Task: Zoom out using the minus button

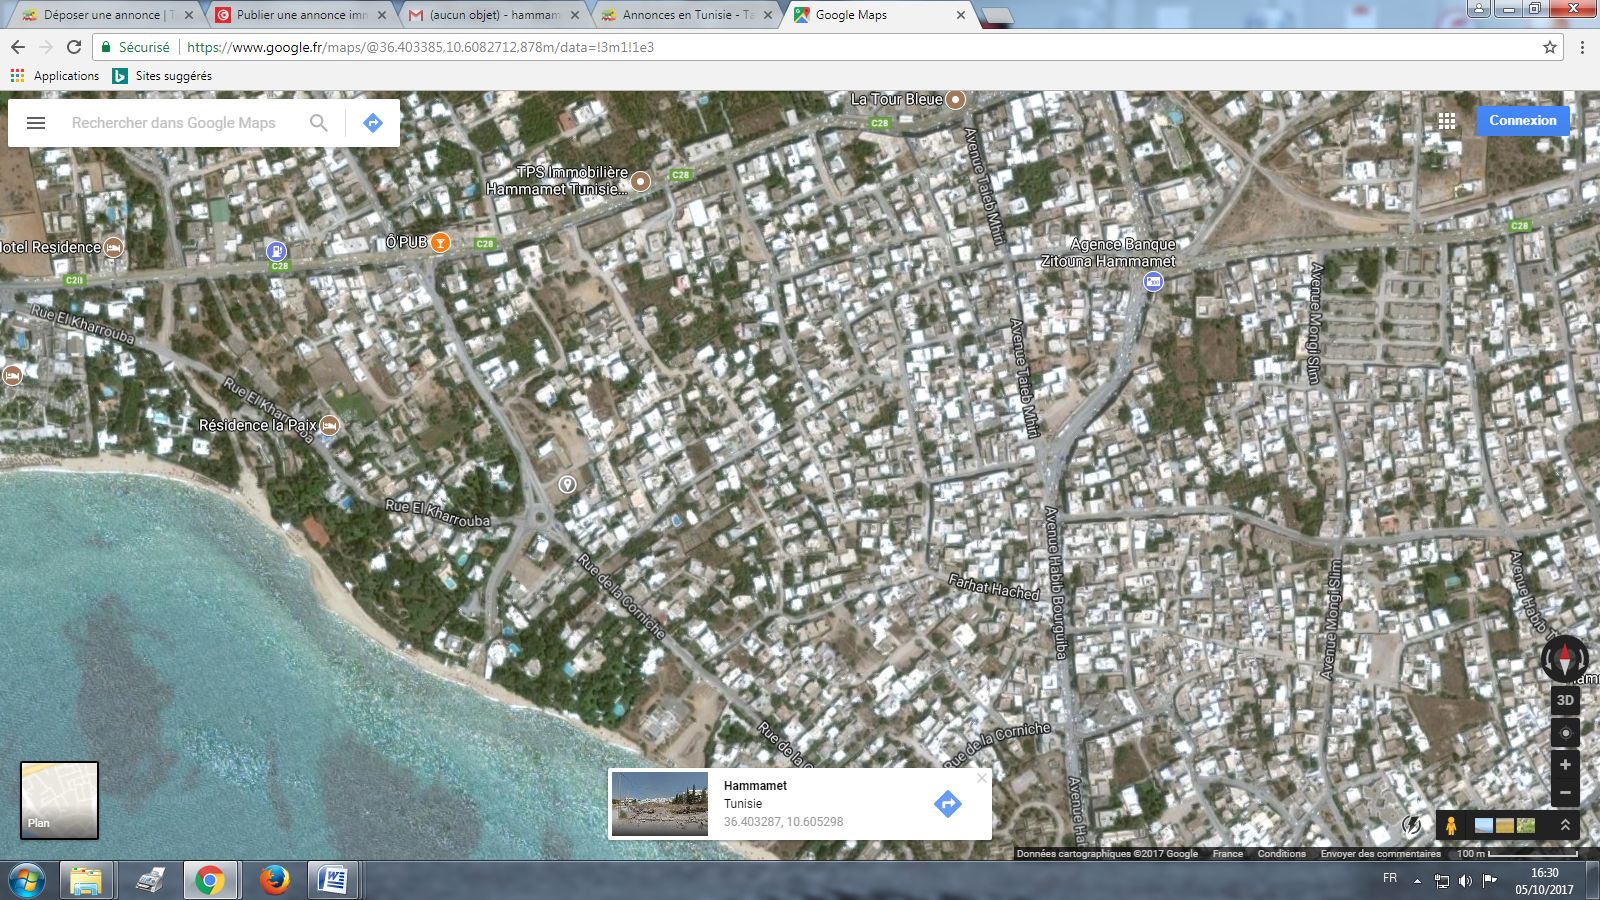Action: coord(1565,793)
